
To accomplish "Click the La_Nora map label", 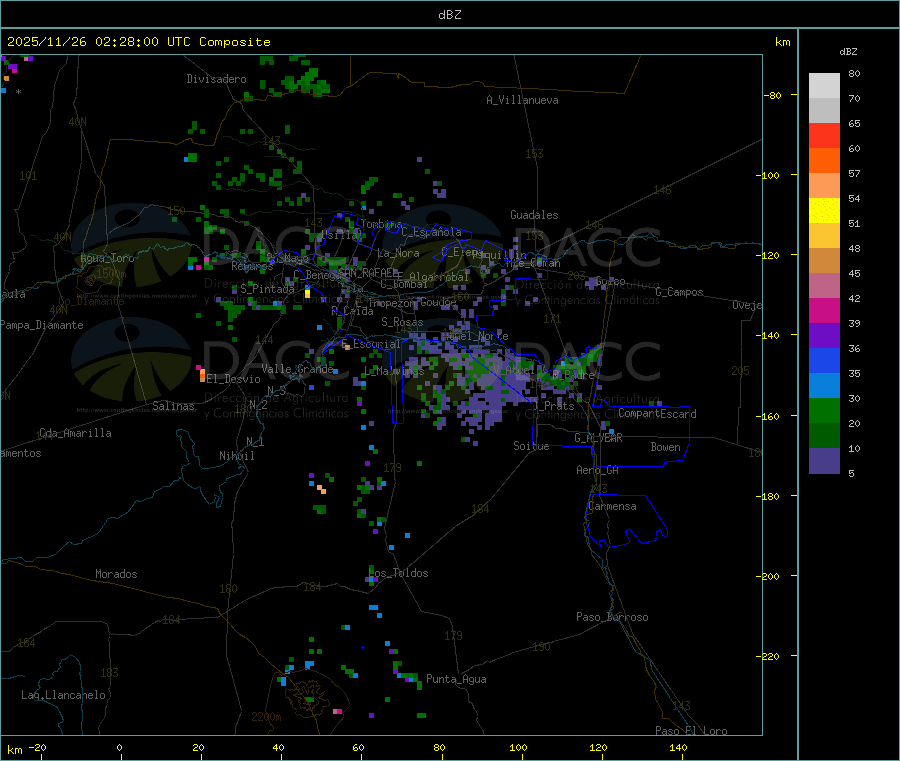I will click(398, 253).
